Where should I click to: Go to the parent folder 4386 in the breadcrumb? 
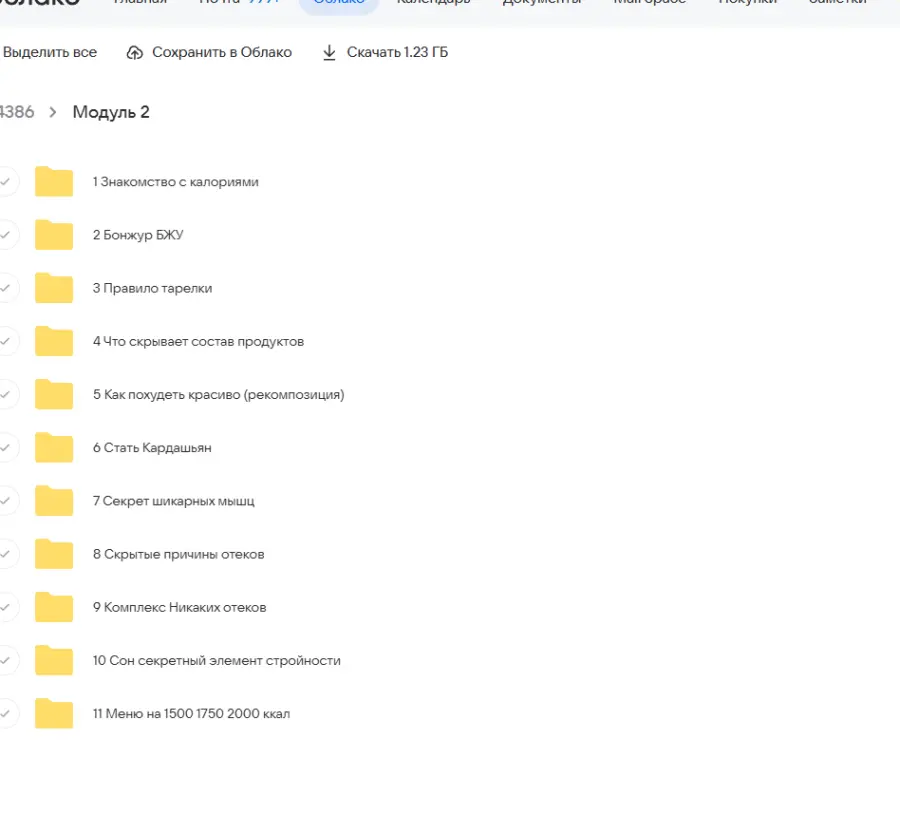16,112
